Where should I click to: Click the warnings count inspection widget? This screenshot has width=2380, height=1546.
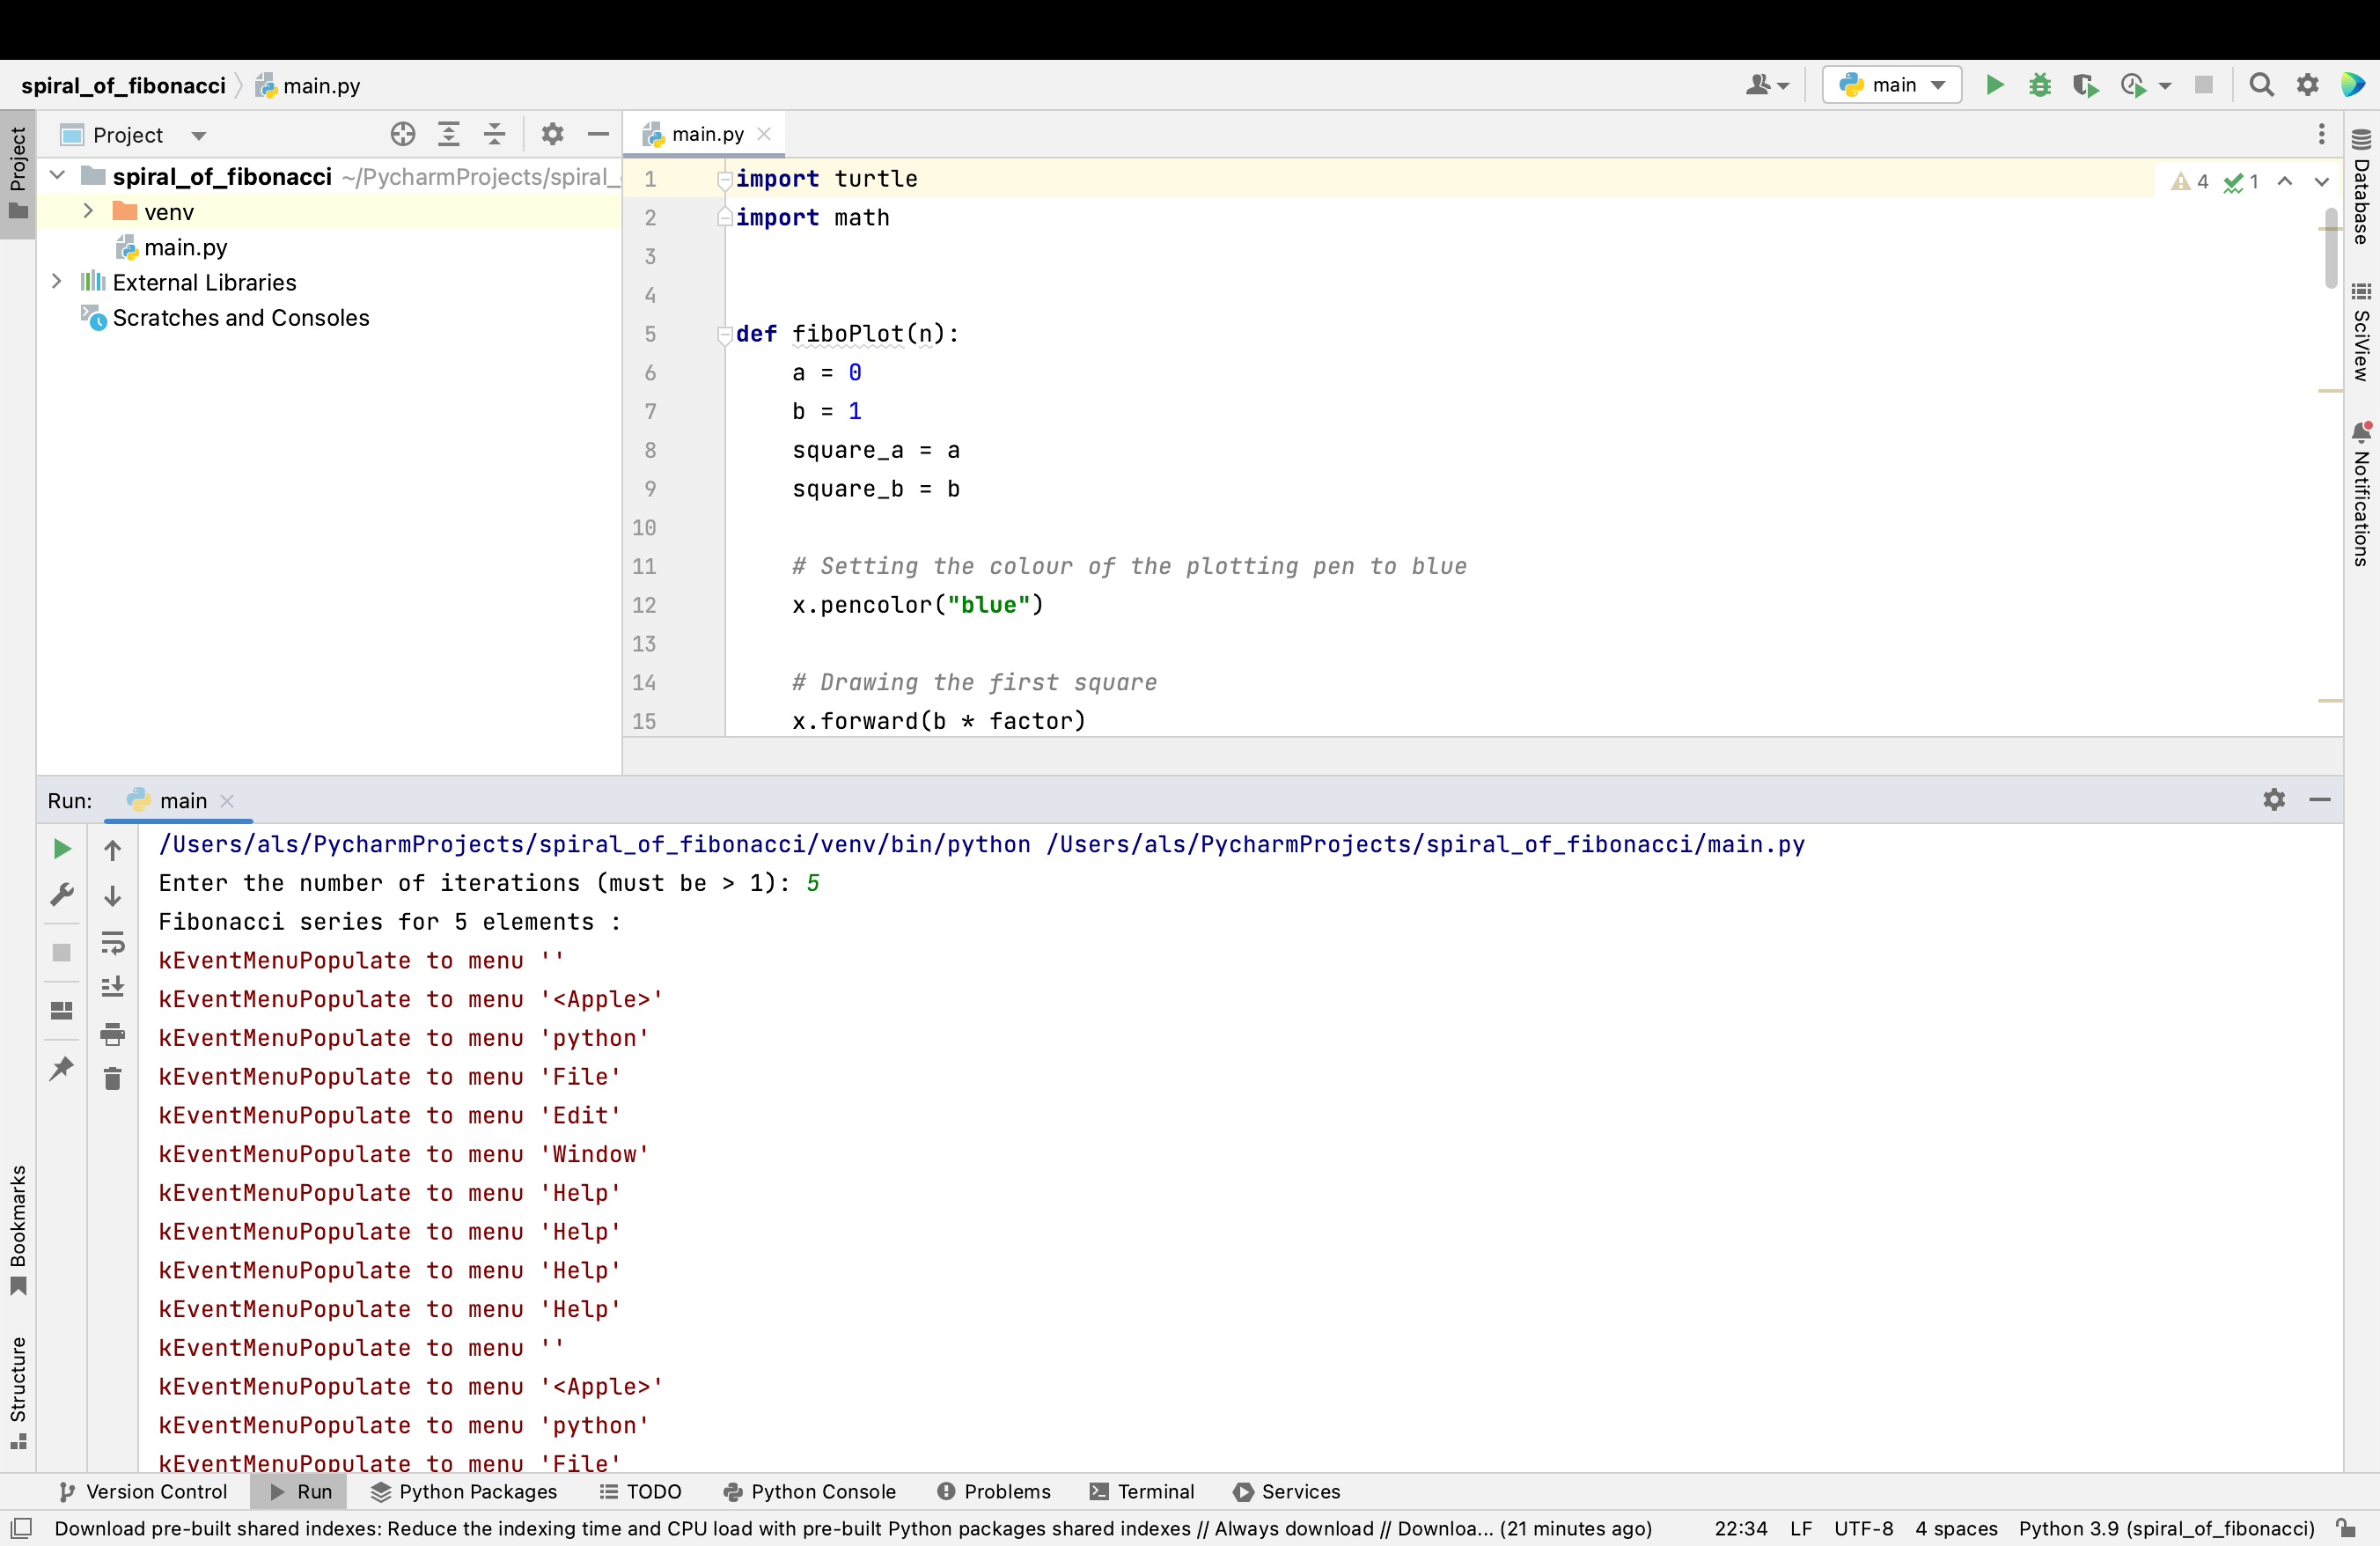pos(2190,182)
